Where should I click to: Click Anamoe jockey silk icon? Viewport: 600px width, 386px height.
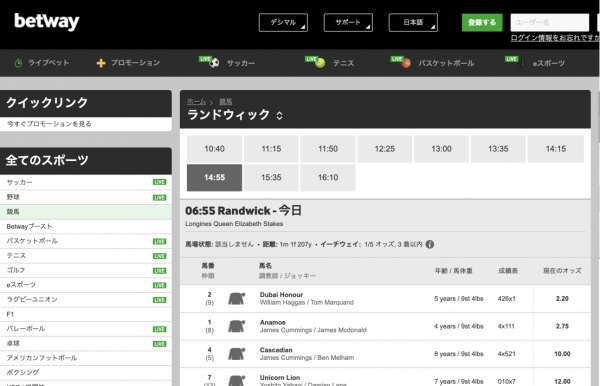[236, 326]
